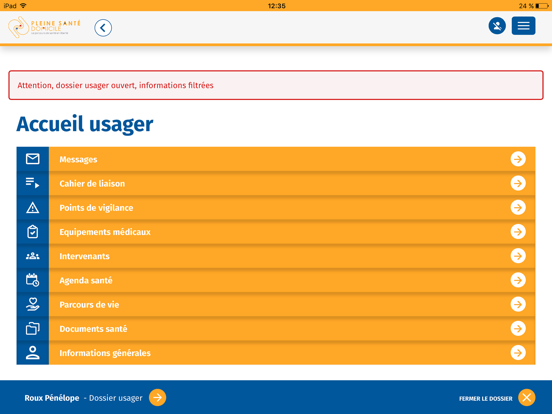The width and height of the screenshot is (552, 414).
Task: Open Equipements médicaux
Action: (276, 232)
